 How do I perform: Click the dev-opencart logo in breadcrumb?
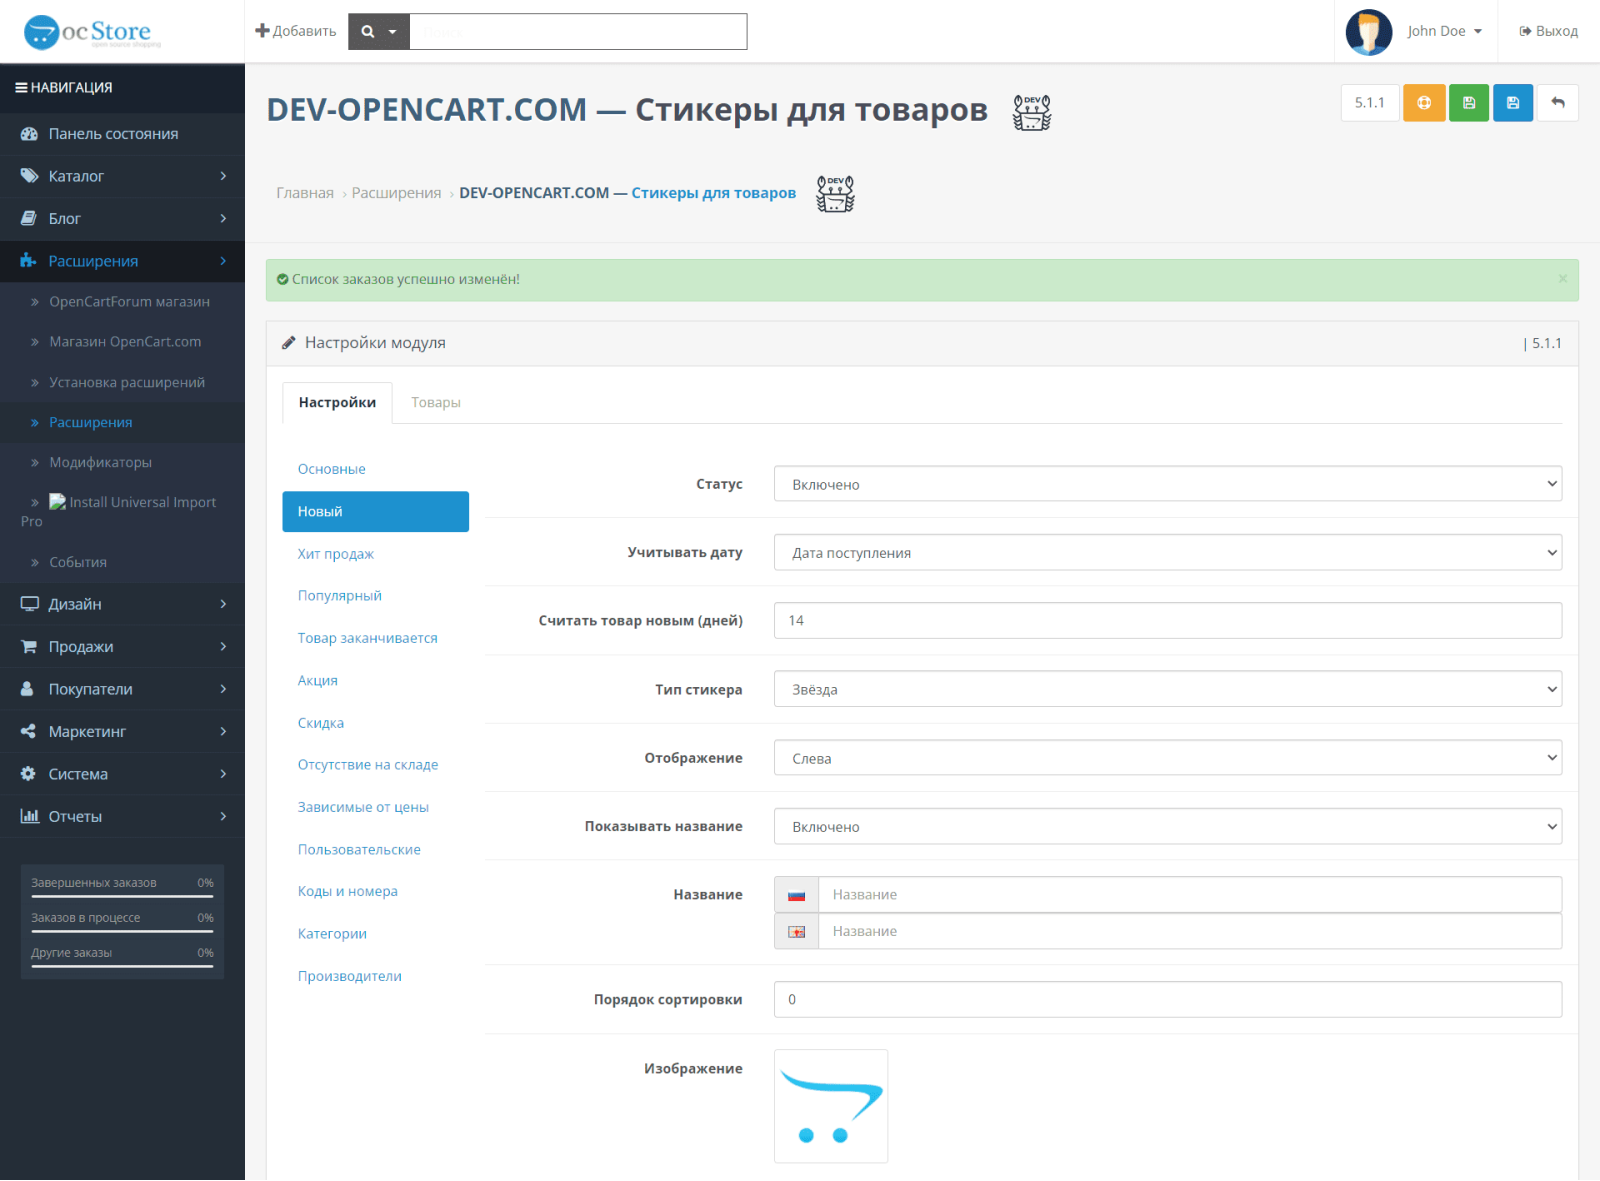pos(835,193)
